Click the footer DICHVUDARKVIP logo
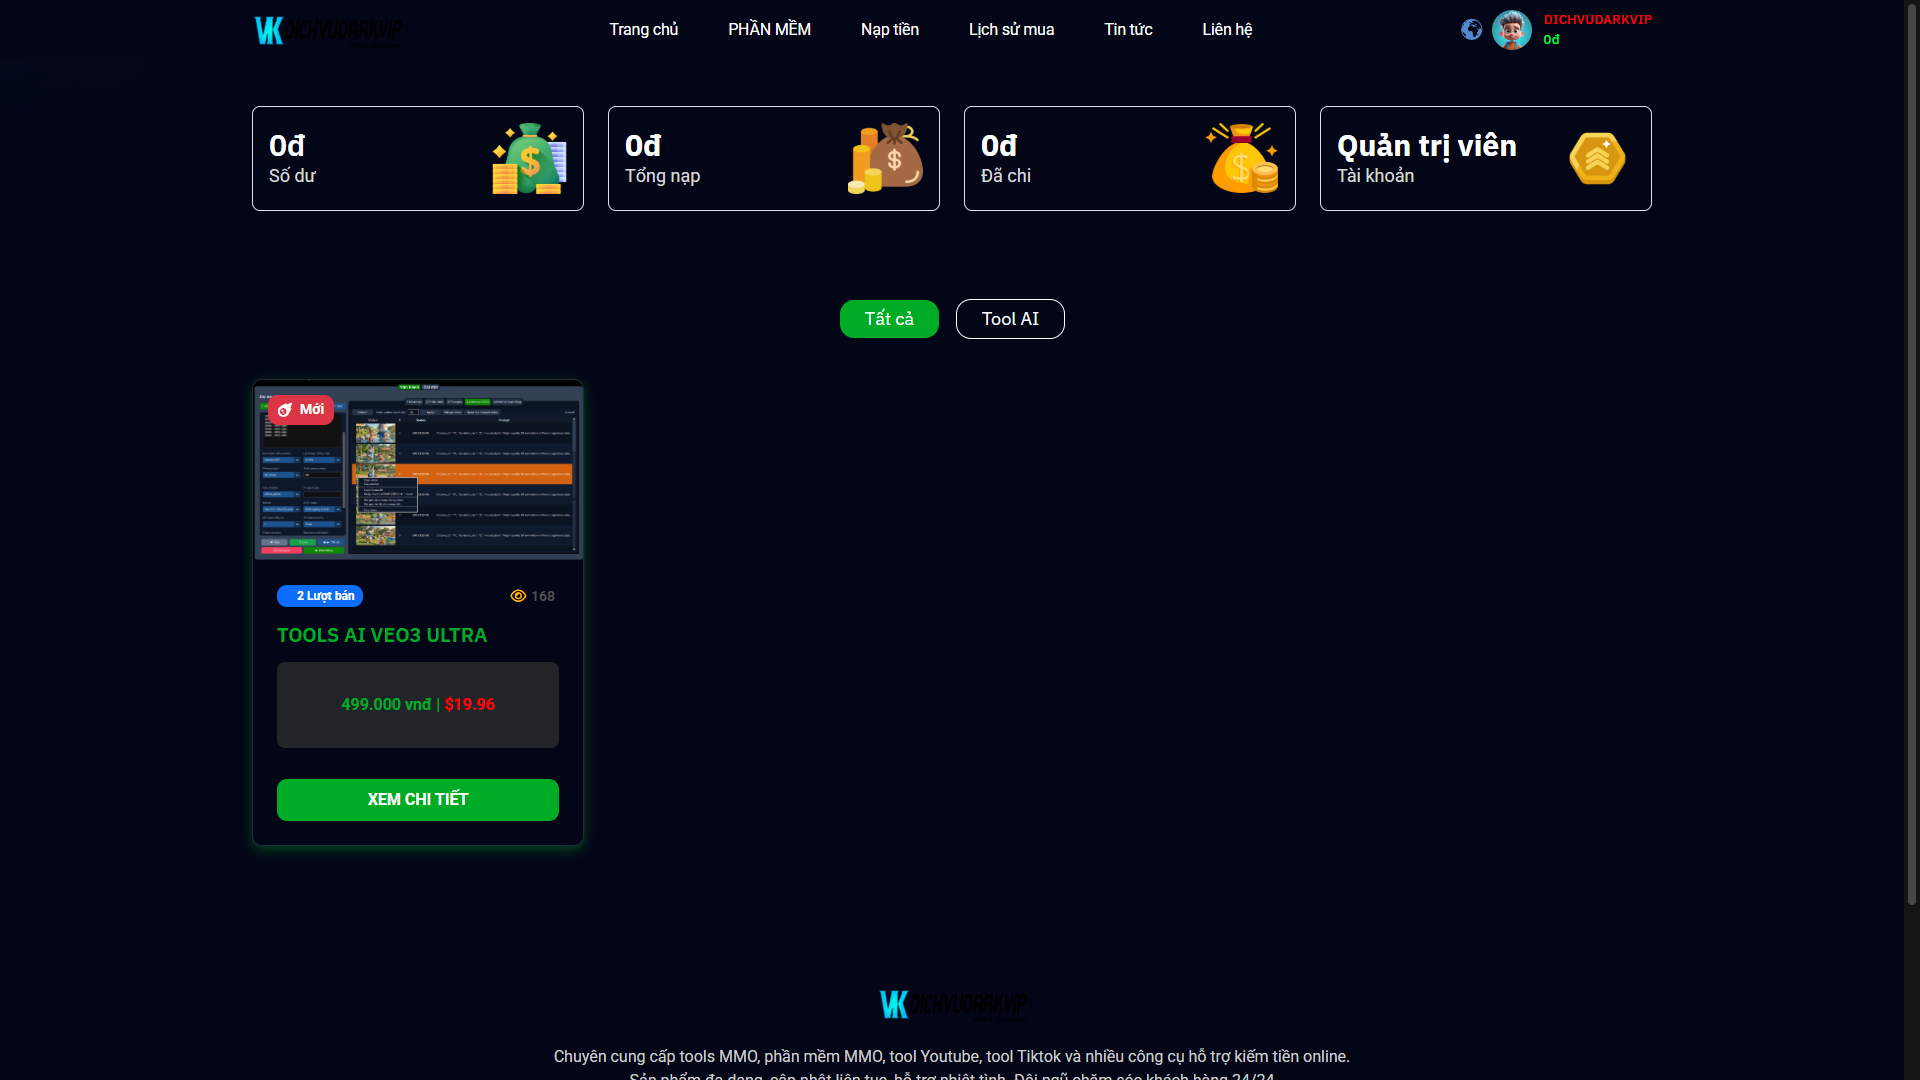This screenshot has width=1920, height=1080. pyautogui.click(x=952, y=1004)
